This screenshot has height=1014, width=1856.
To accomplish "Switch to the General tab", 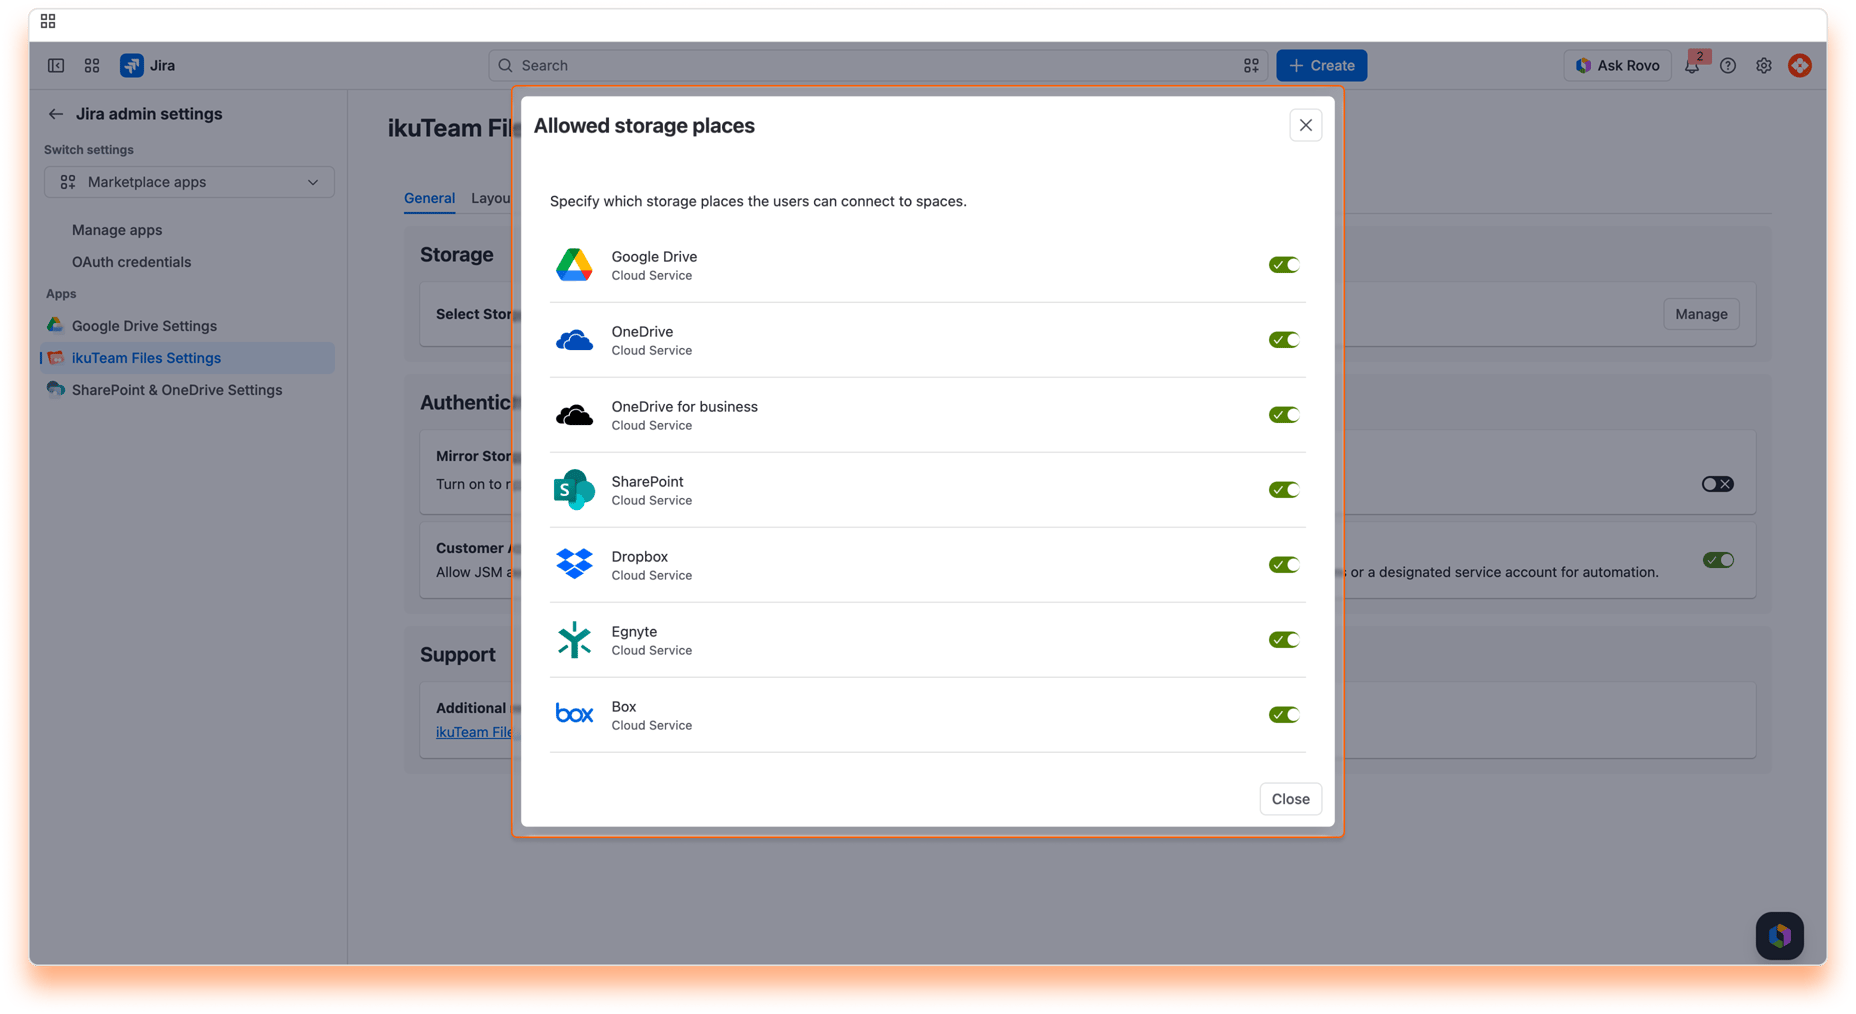I will tap(429, 198).
